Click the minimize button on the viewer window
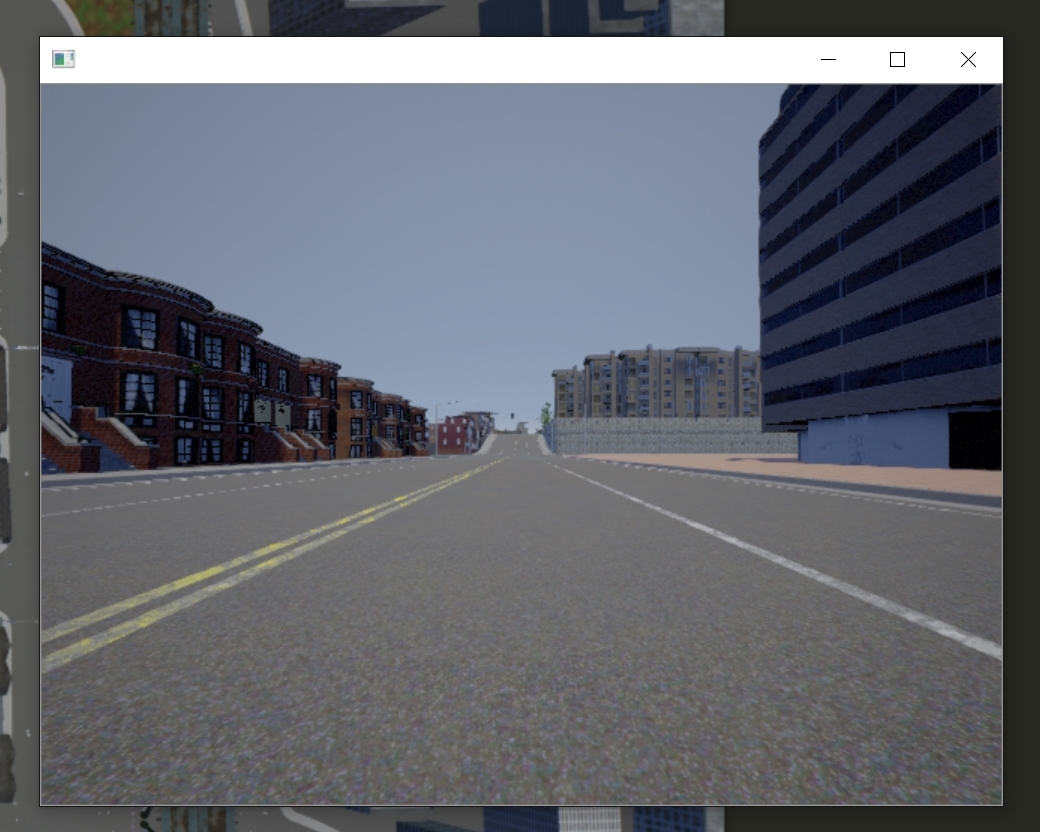Viewport: 1040px width, 832px height. coord(828,59)
